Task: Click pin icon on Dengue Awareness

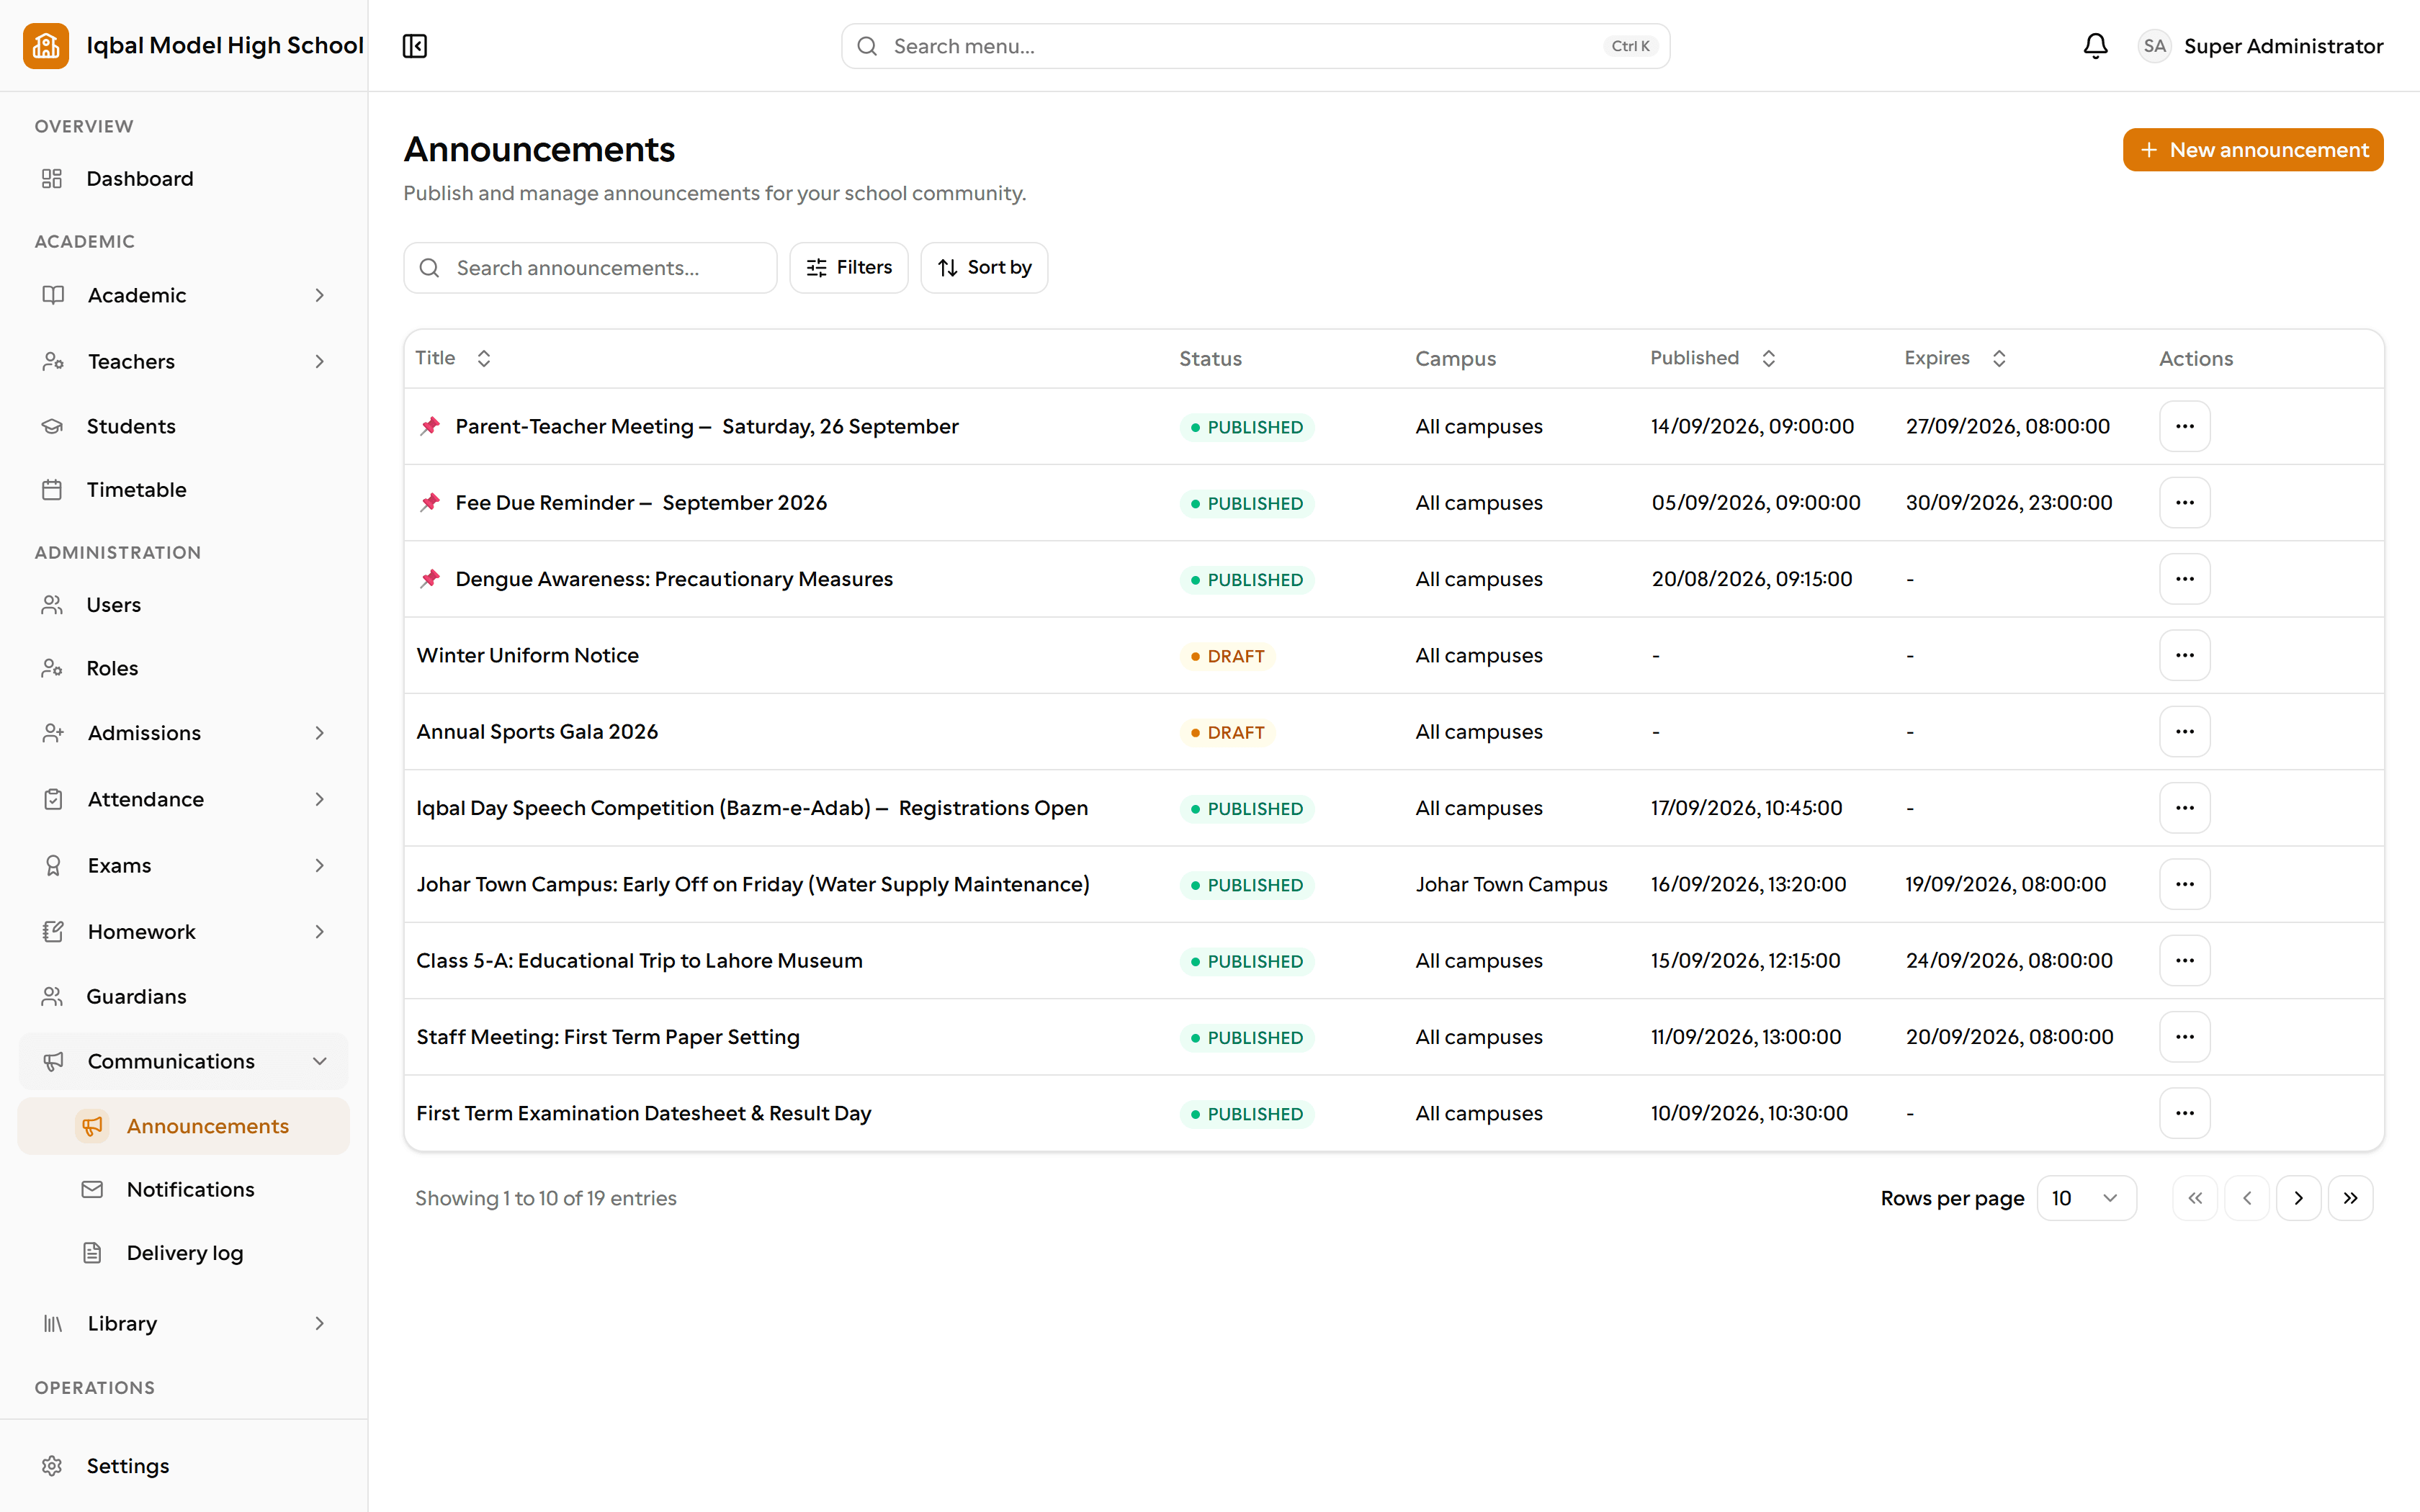Action: (x=430, y=579)
